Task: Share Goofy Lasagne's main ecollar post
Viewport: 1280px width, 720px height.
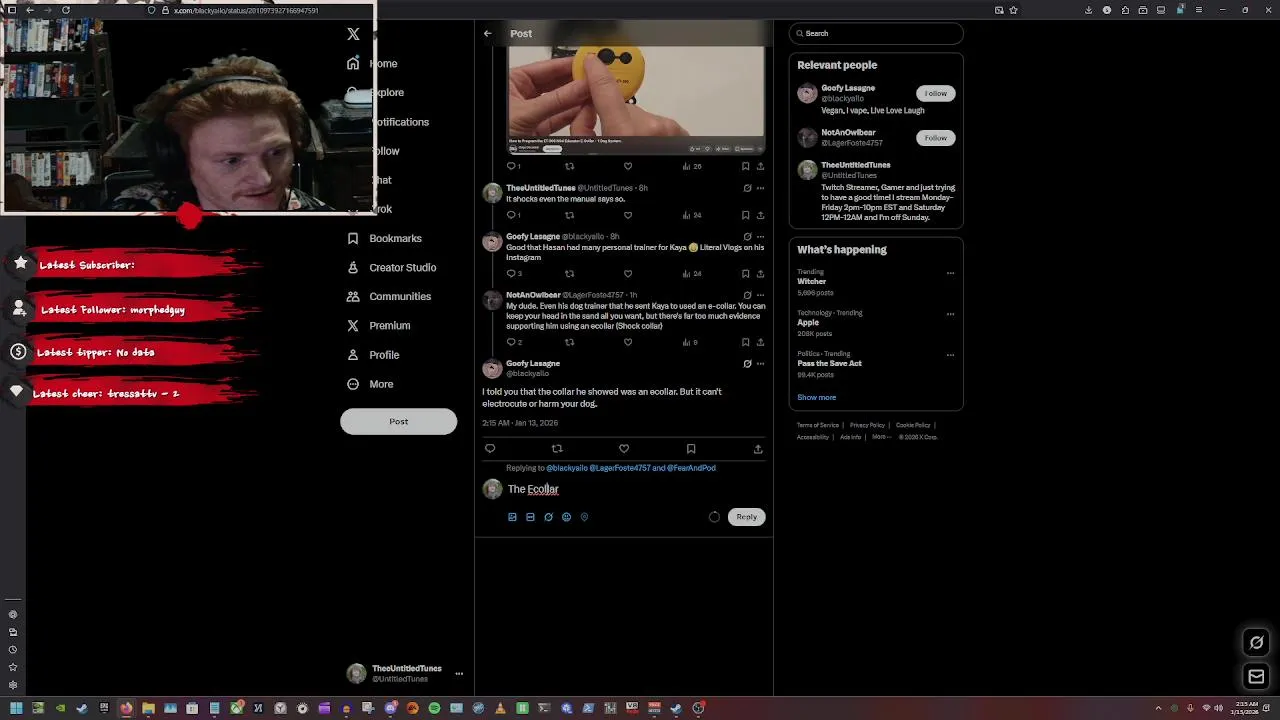Action: pyautogui.click(x=758, y=449)
